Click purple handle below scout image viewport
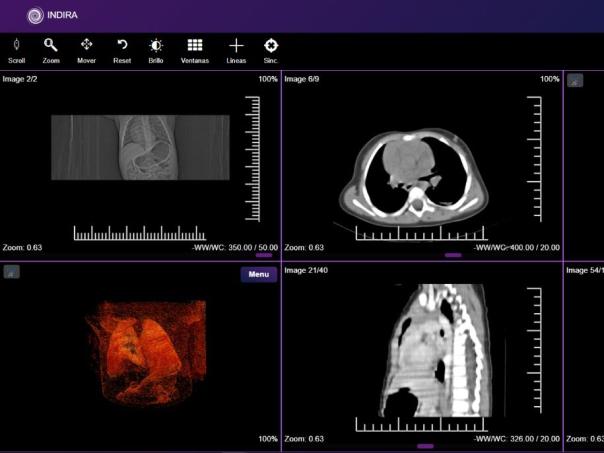Screen dimensions: 604x453 264,255
